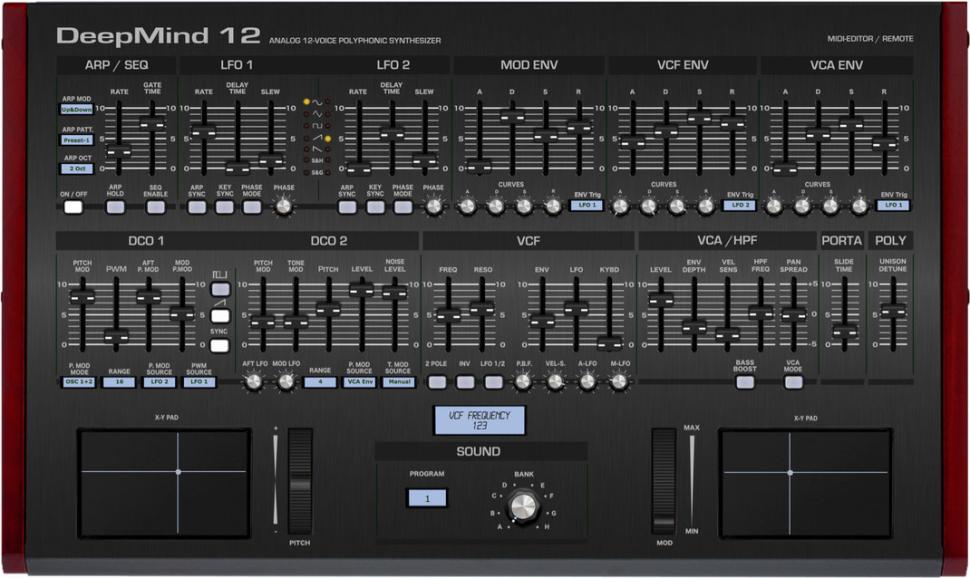Click the DCO 2 AFT LFO knob
The image size is (970, 578).
254,381
